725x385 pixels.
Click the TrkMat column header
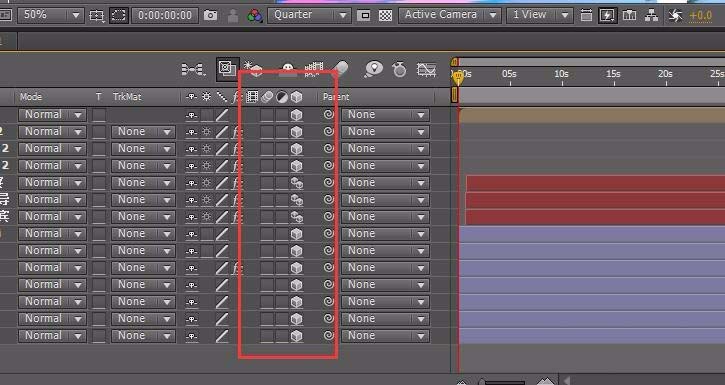pos(127,97)
